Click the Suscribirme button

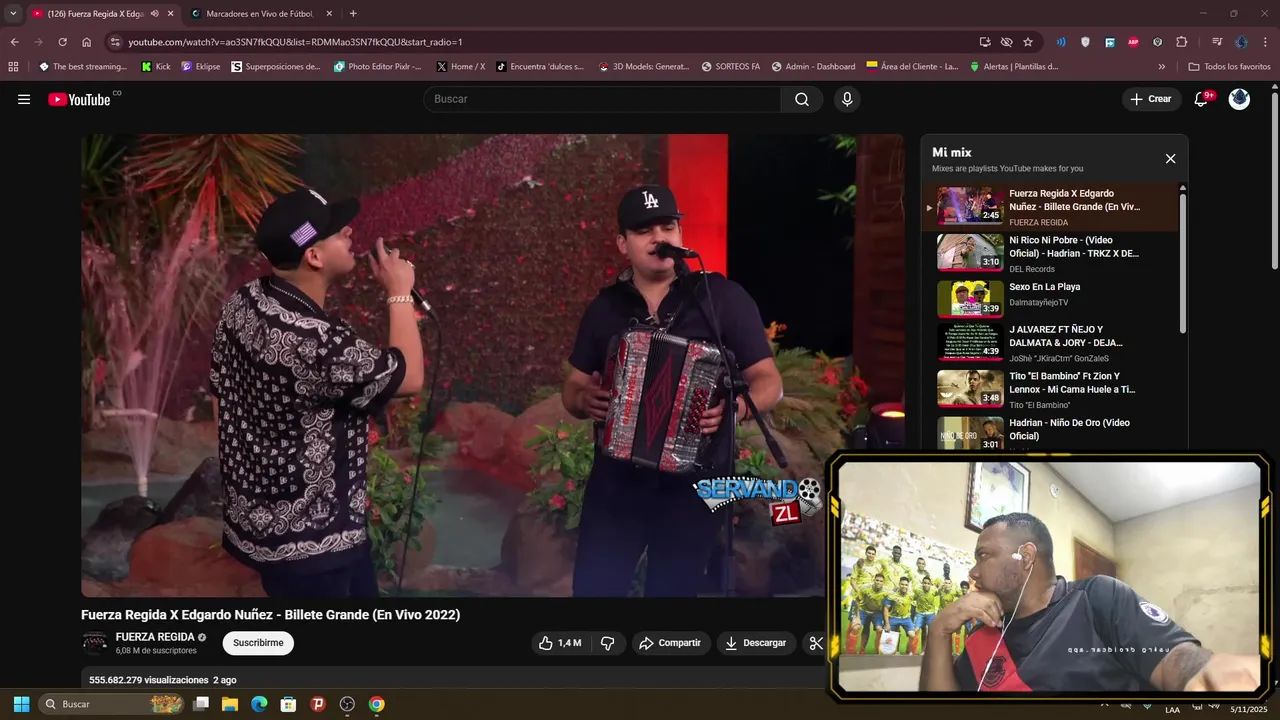(x=258, y=643)
